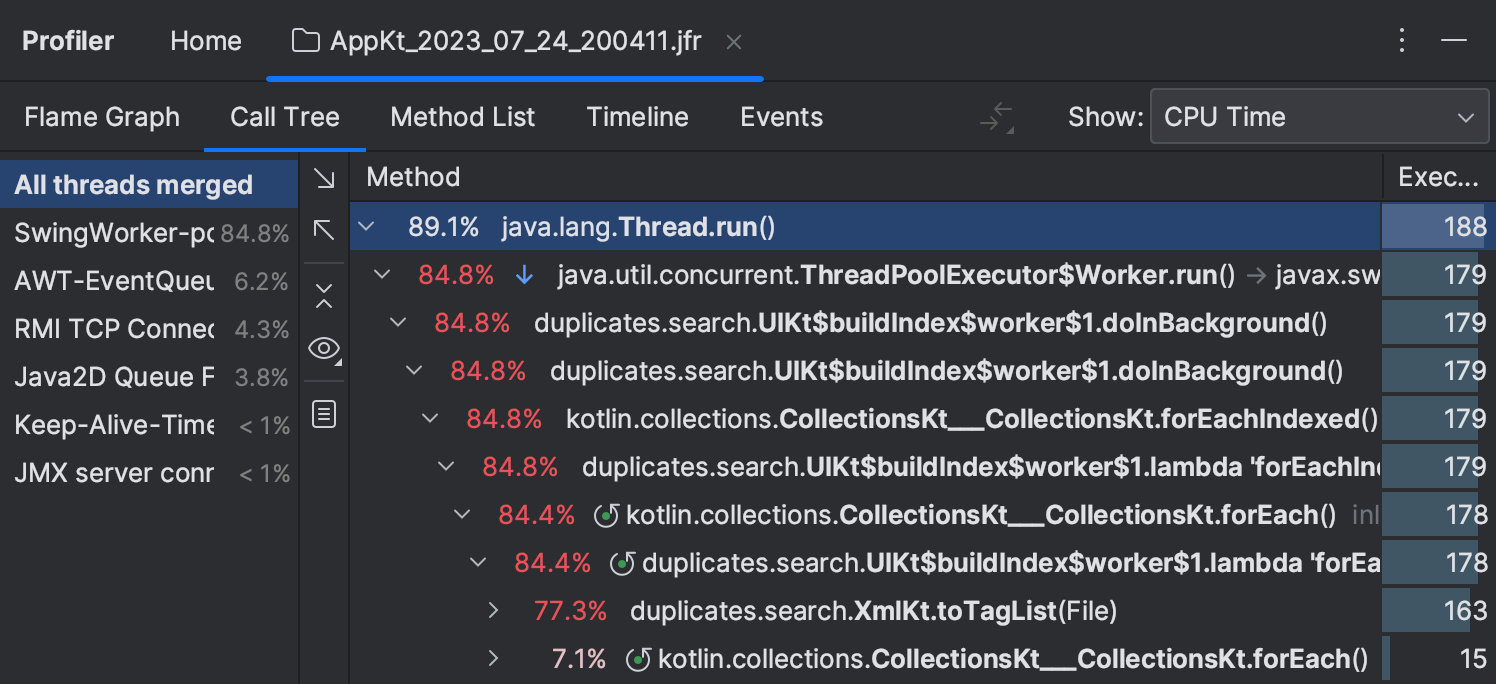
Task: Collapse the java.lang.Thread.run() node
Action: click(x=367, y=226)
